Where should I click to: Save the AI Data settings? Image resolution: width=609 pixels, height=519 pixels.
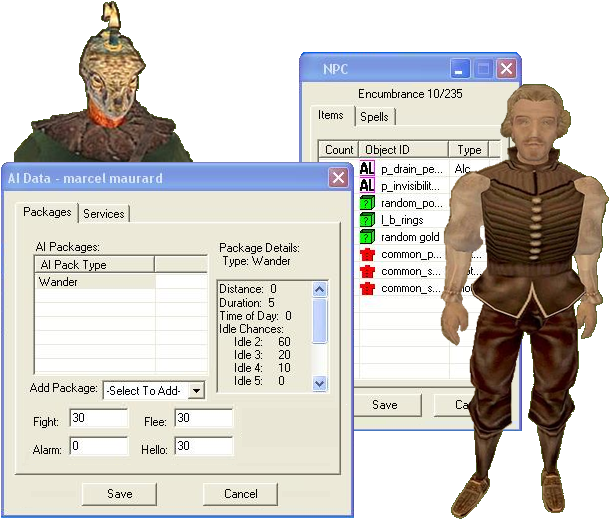[x=120, y=494]
